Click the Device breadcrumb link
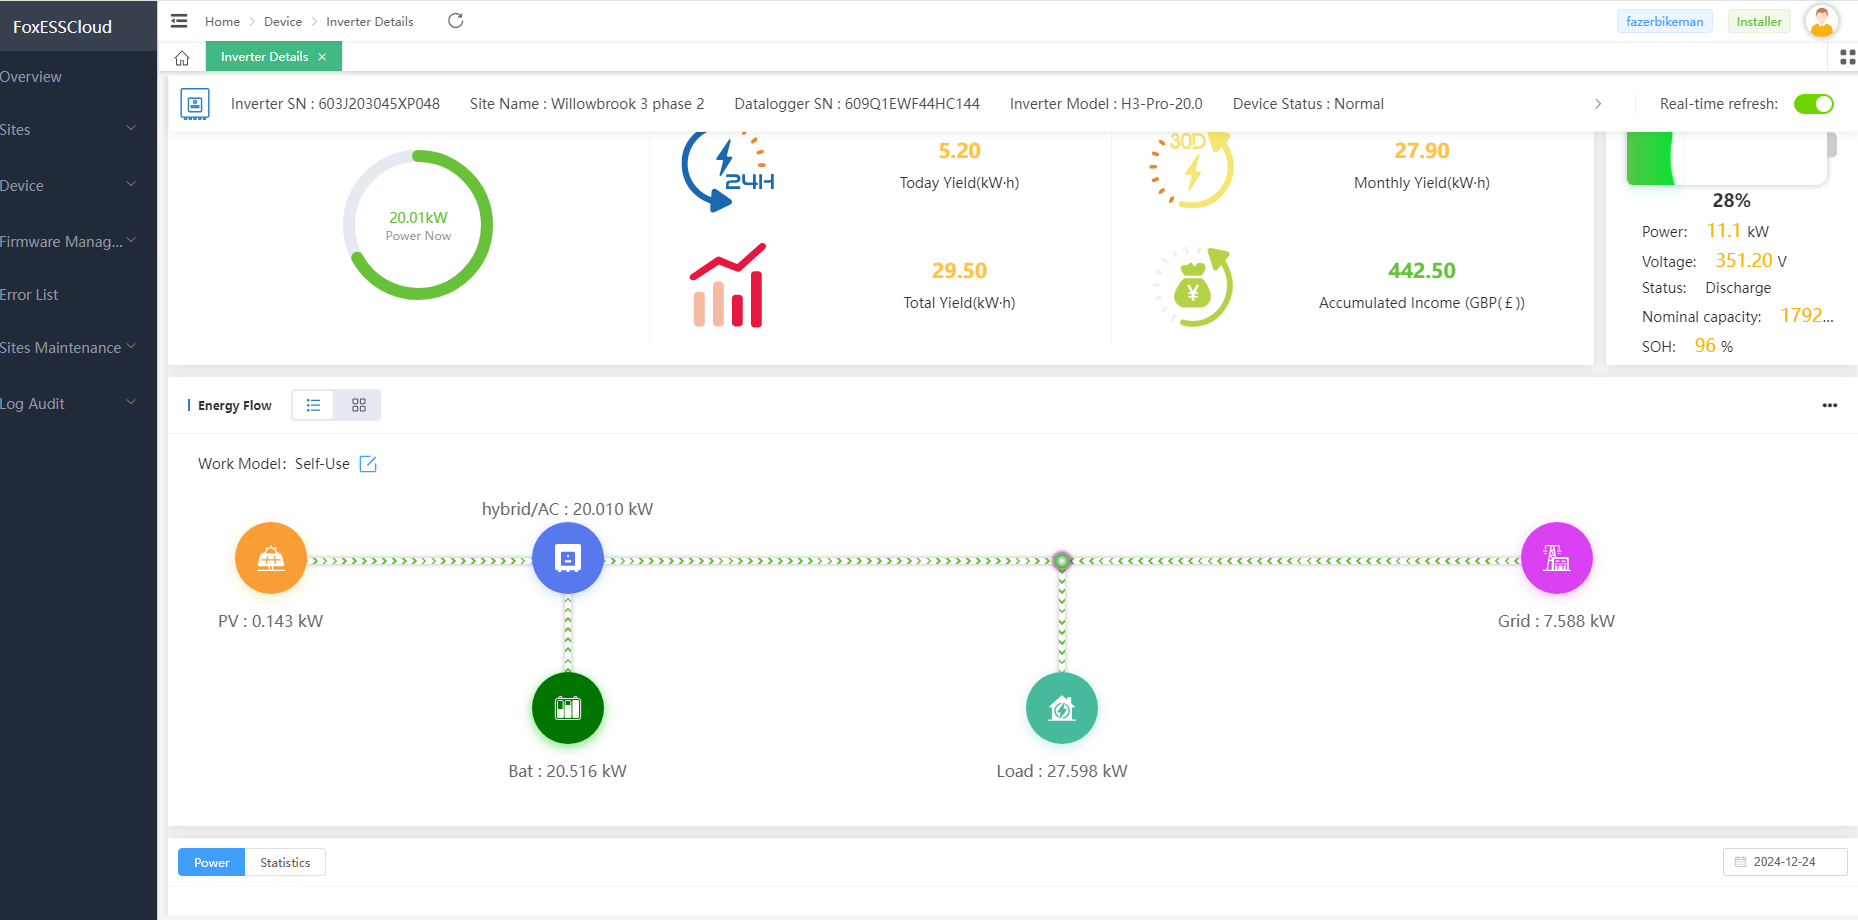The width and height of the screenshot is (1858, 920). (283, 22)
